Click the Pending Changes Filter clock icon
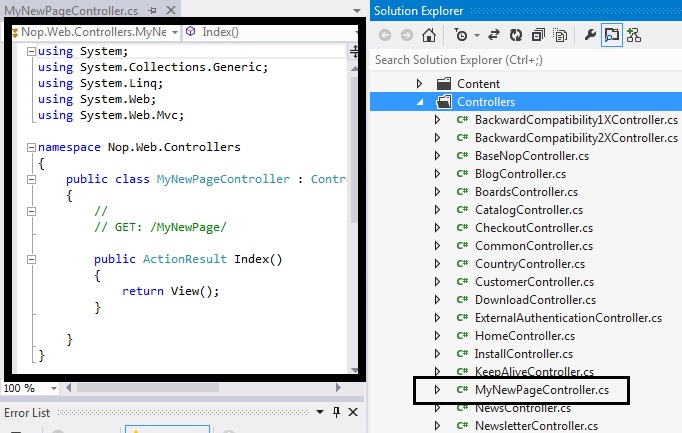This screenshot has width=682, height=433. pyautogui.click(x=461, y=35)
